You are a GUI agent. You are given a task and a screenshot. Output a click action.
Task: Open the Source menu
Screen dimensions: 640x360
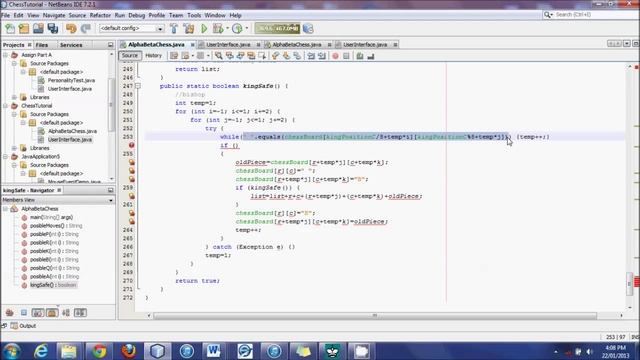point(77,15)
